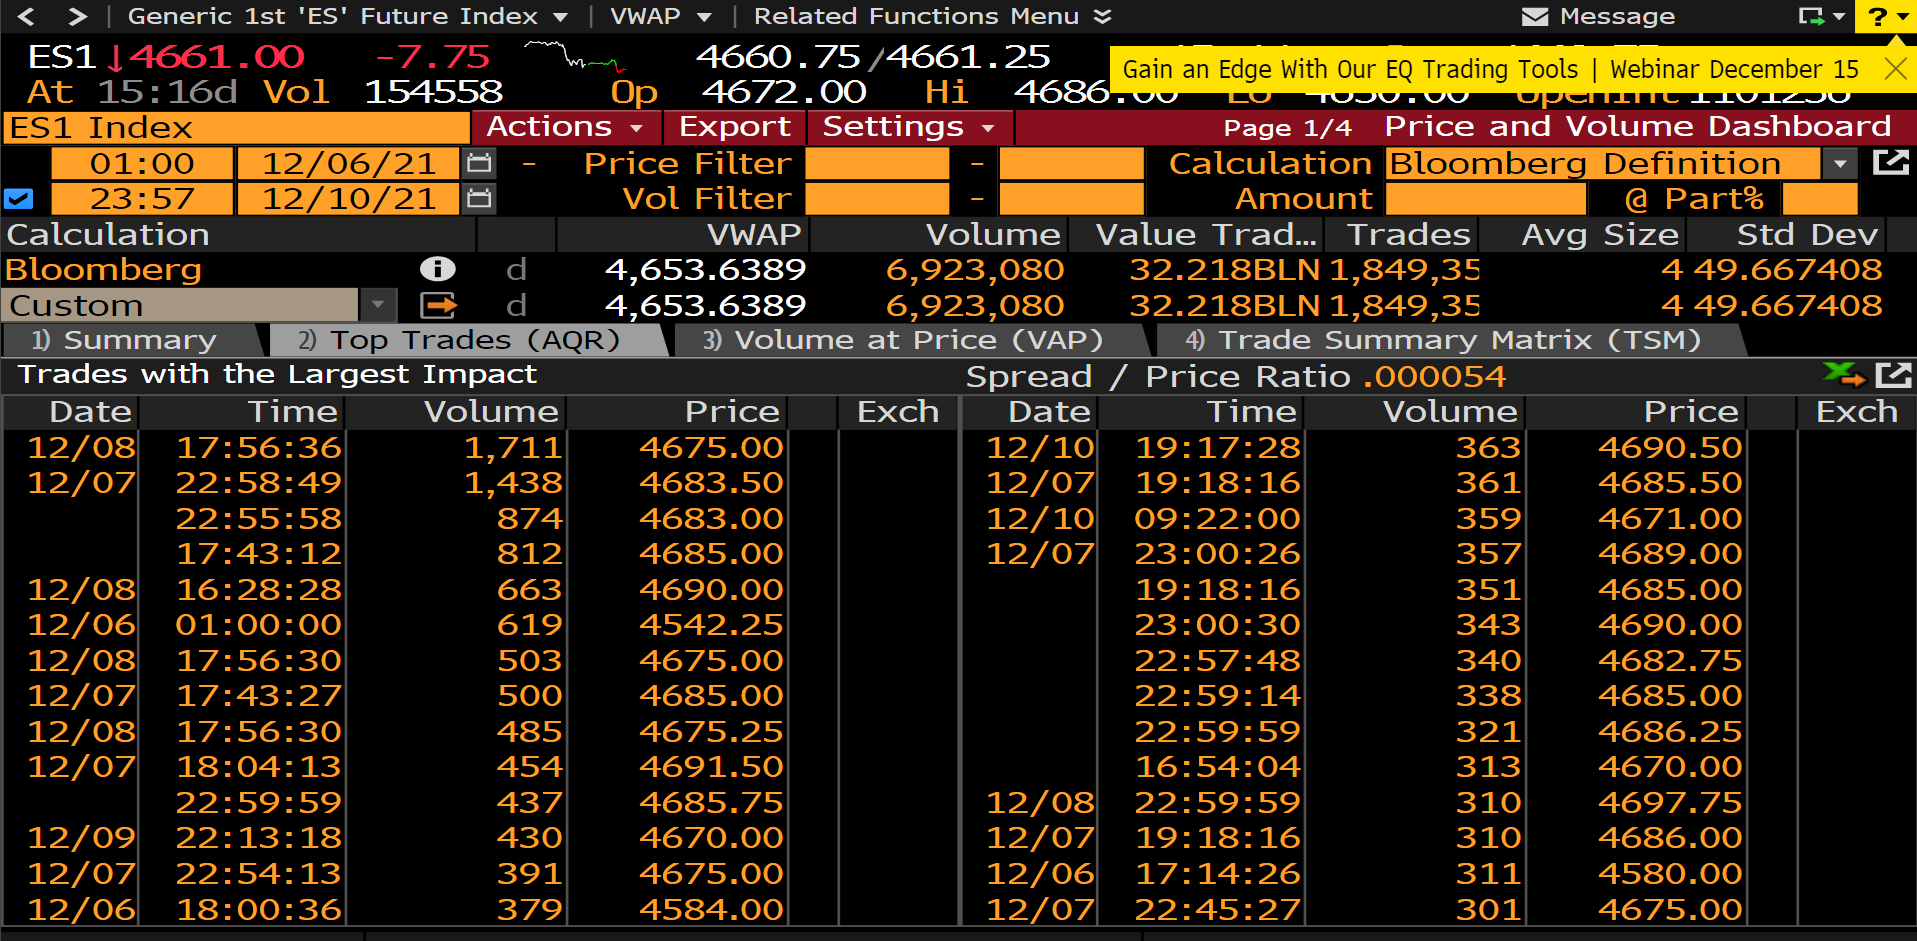
Task: Click the back navigation arrow
Action: pyautogui.click(x=27, y=16)
